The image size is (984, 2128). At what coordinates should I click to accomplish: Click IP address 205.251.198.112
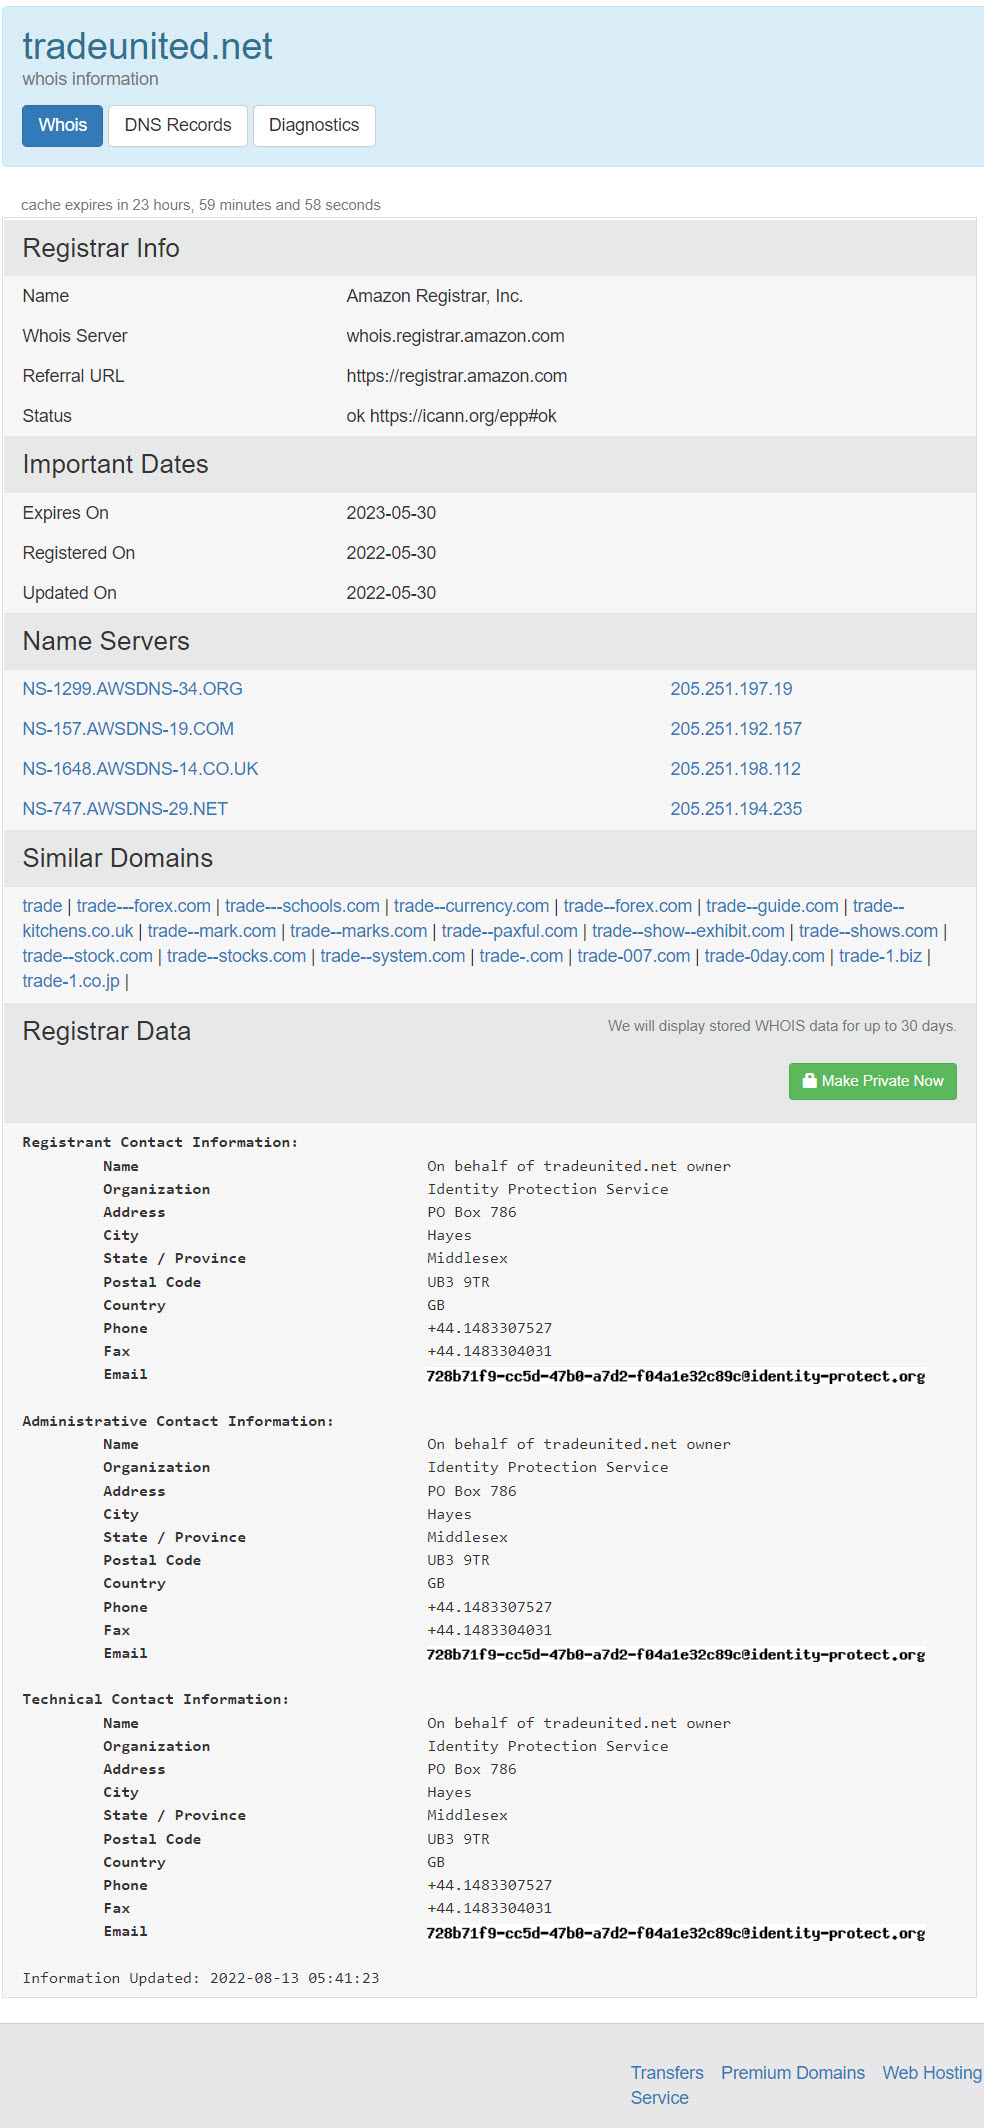(735, 769)
